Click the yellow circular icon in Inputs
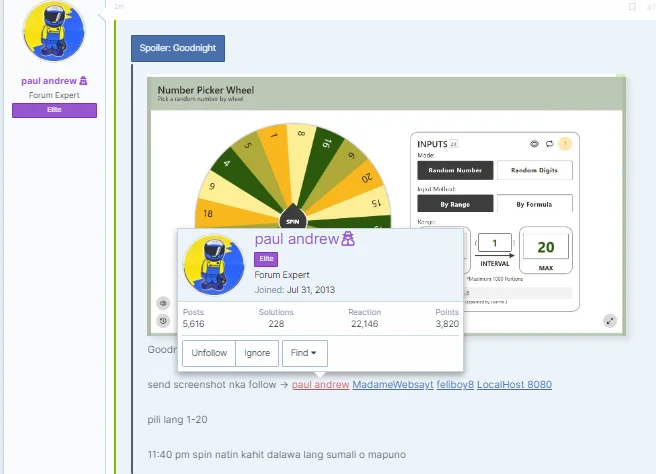 pos(565,144)
